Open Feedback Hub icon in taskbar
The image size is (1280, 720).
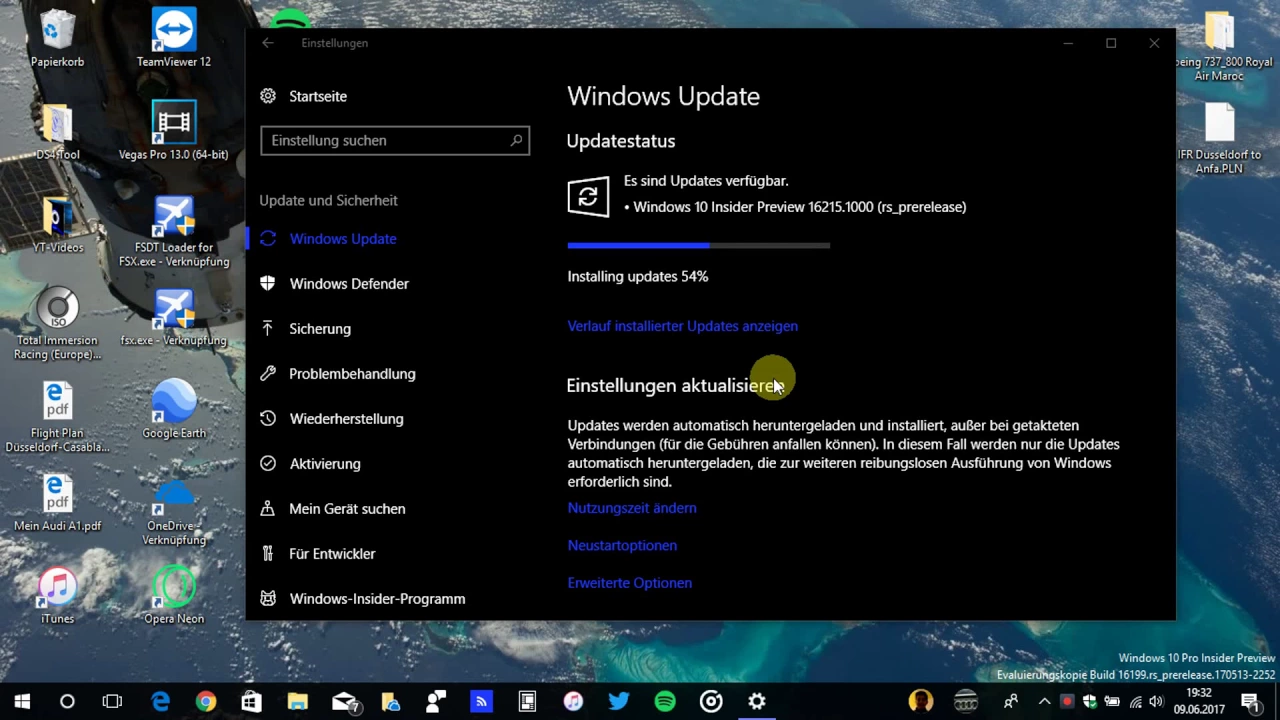pos(435,701)
